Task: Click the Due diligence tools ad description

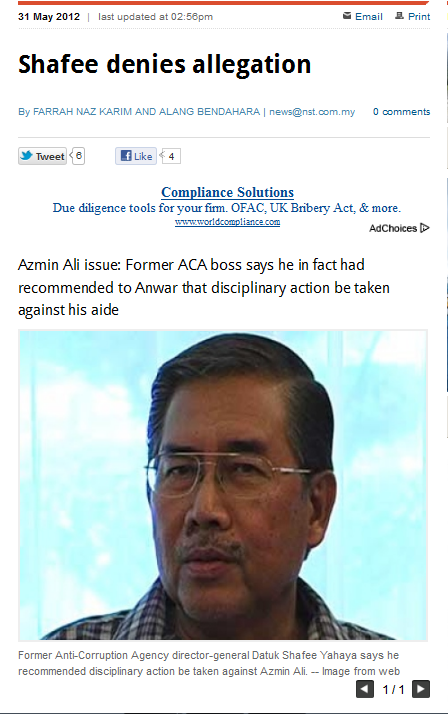Action: [x=227, y=208]
